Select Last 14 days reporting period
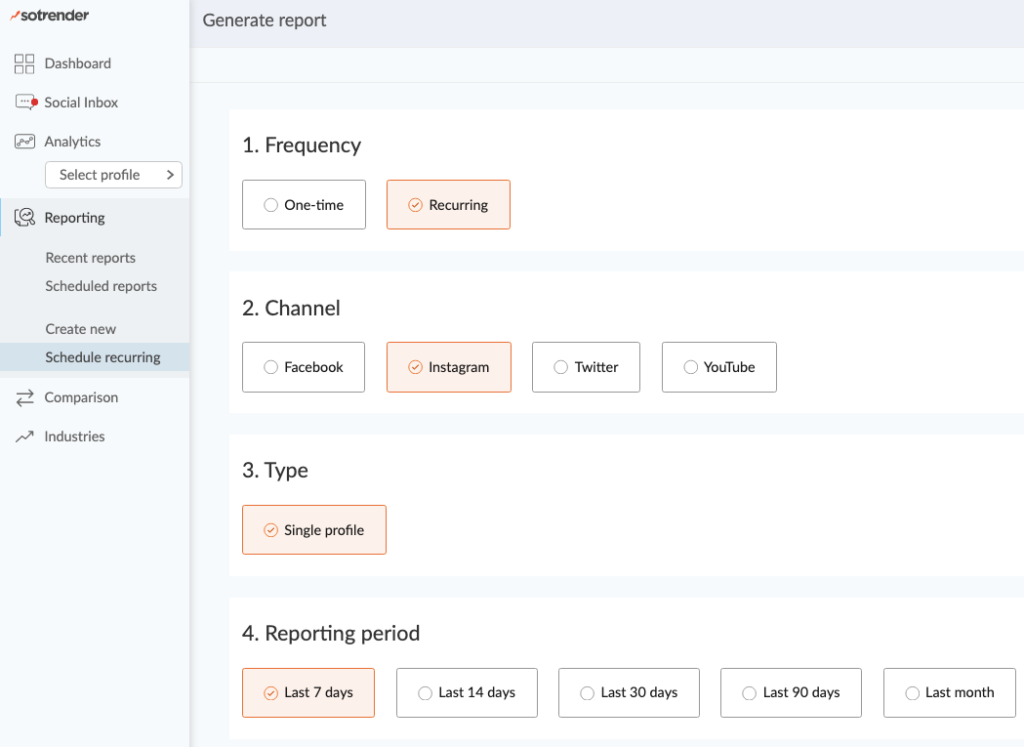Image resolution: width=1024 pixels, height=747 pixels. 467,693
